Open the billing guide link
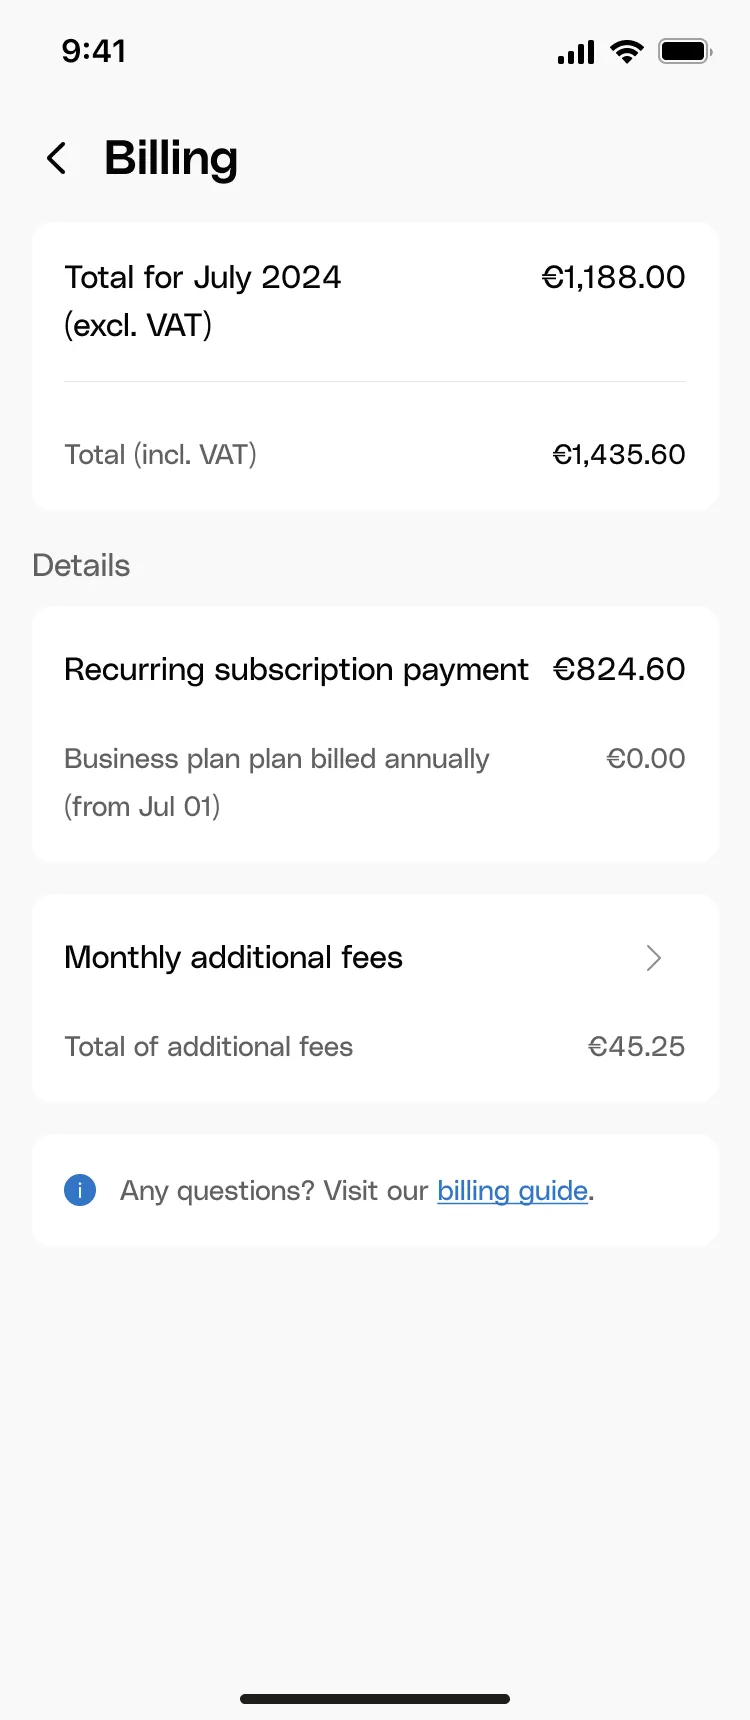 click(x=512, y=1190)
